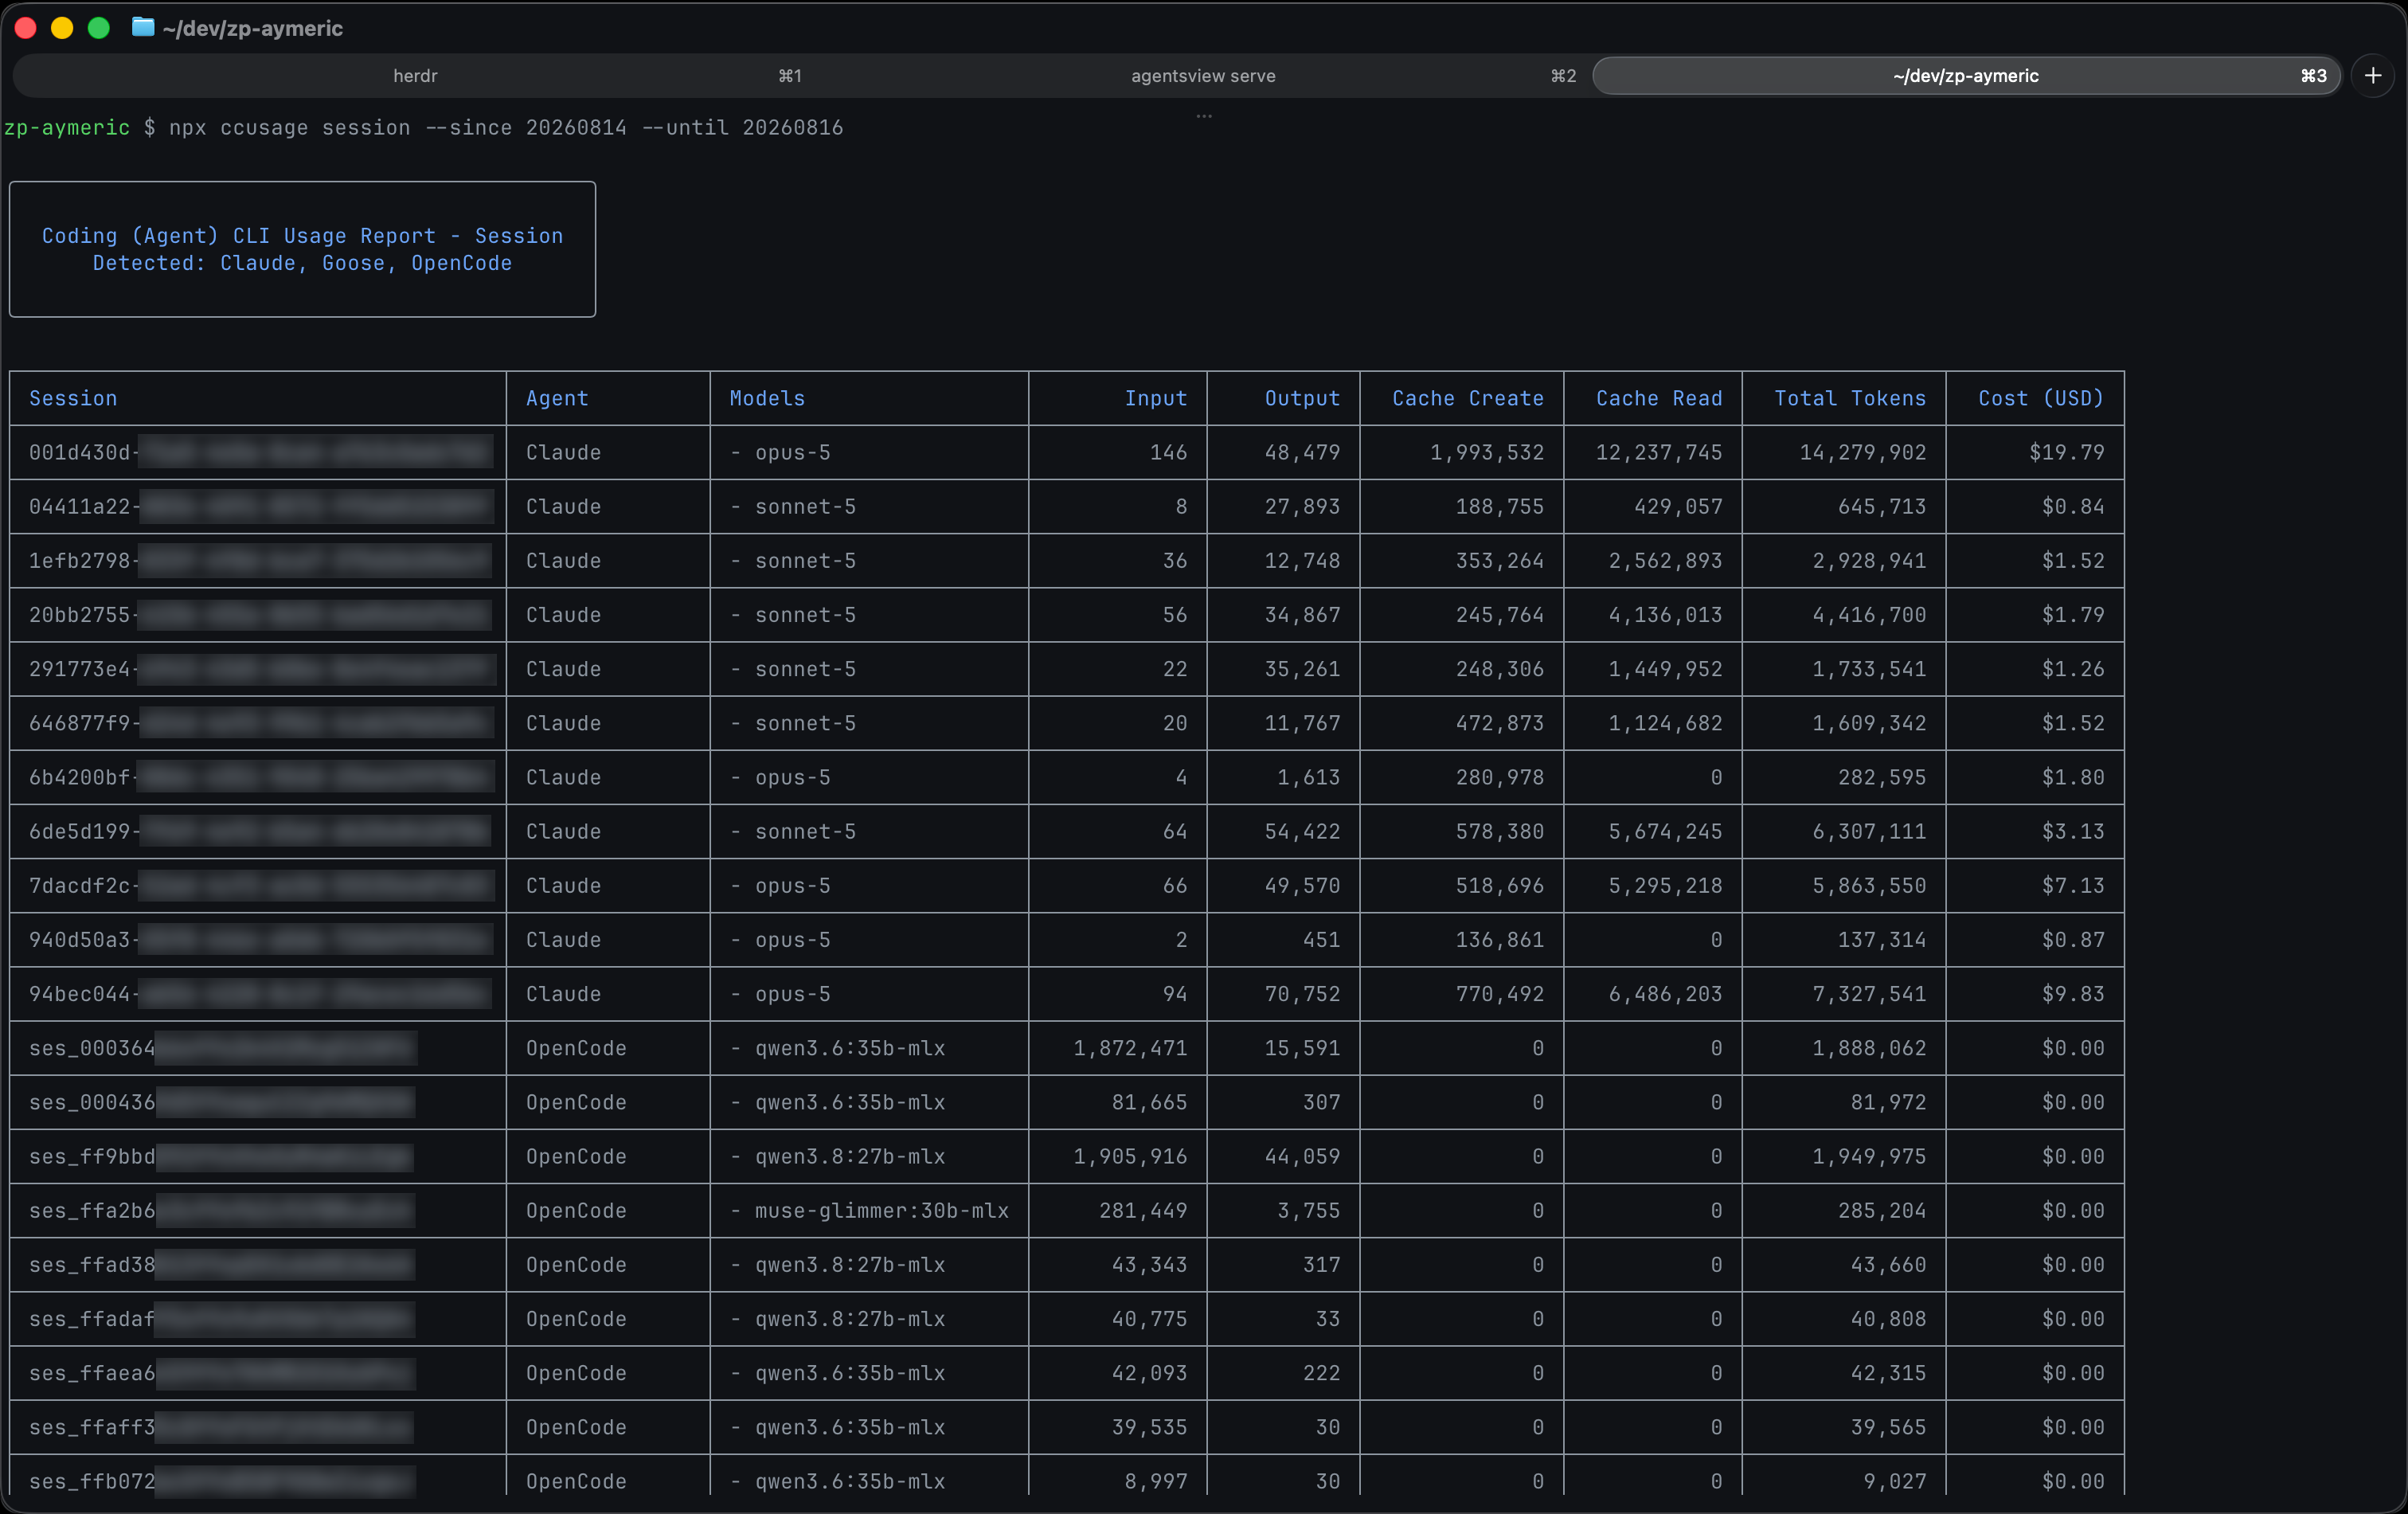Click the $7.13 cost cell
Viewport: 2408px width, 1514px height.
pyautogui.click(x=2073, y=886)
